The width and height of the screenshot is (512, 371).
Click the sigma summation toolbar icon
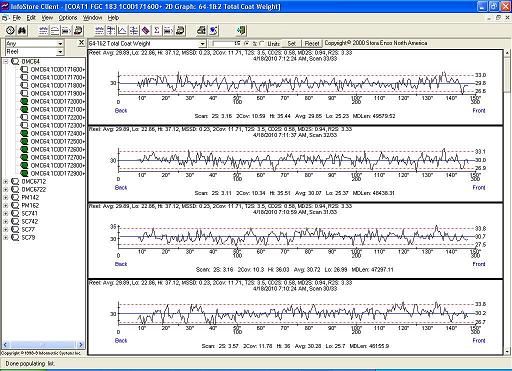tap(157, 31)
